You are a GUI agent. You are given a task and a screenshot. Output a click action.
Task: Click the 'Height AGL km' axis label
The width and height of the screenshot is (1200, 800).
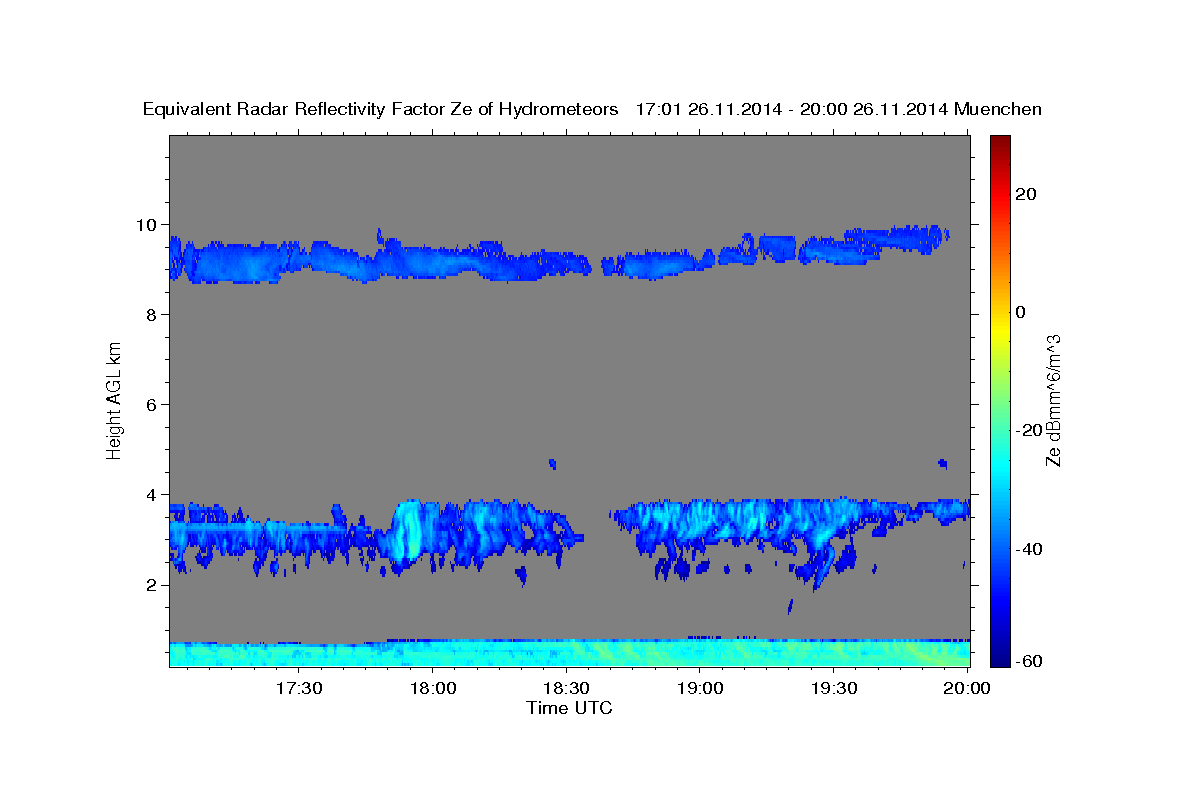(115, 400)
